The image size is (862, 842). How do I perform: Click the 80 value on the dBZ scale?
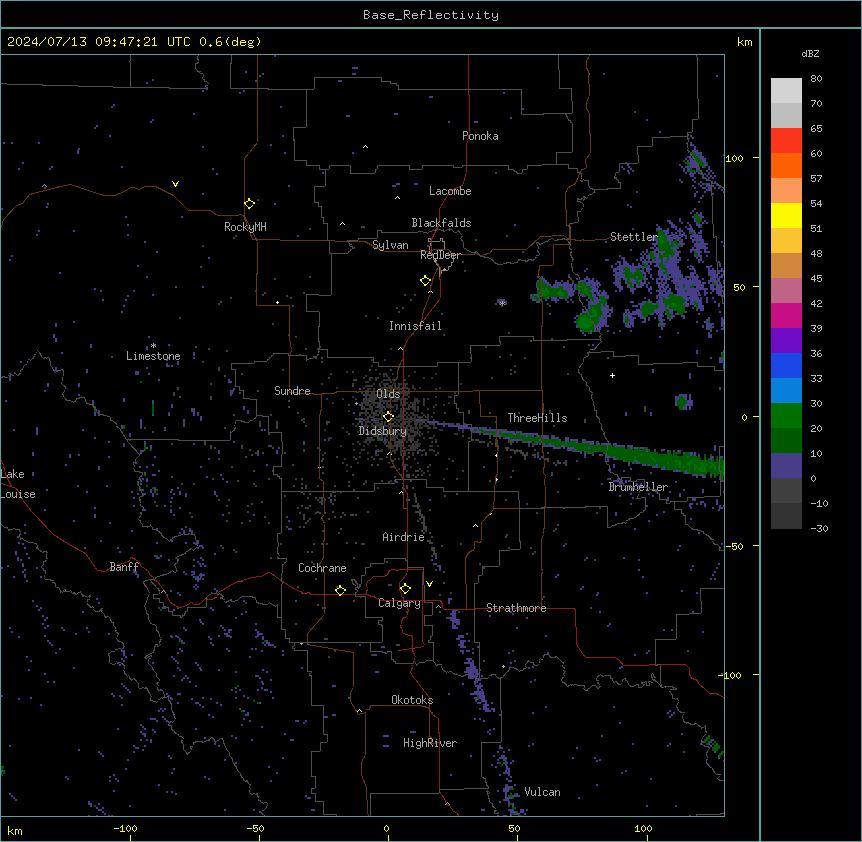click(816, 79)
